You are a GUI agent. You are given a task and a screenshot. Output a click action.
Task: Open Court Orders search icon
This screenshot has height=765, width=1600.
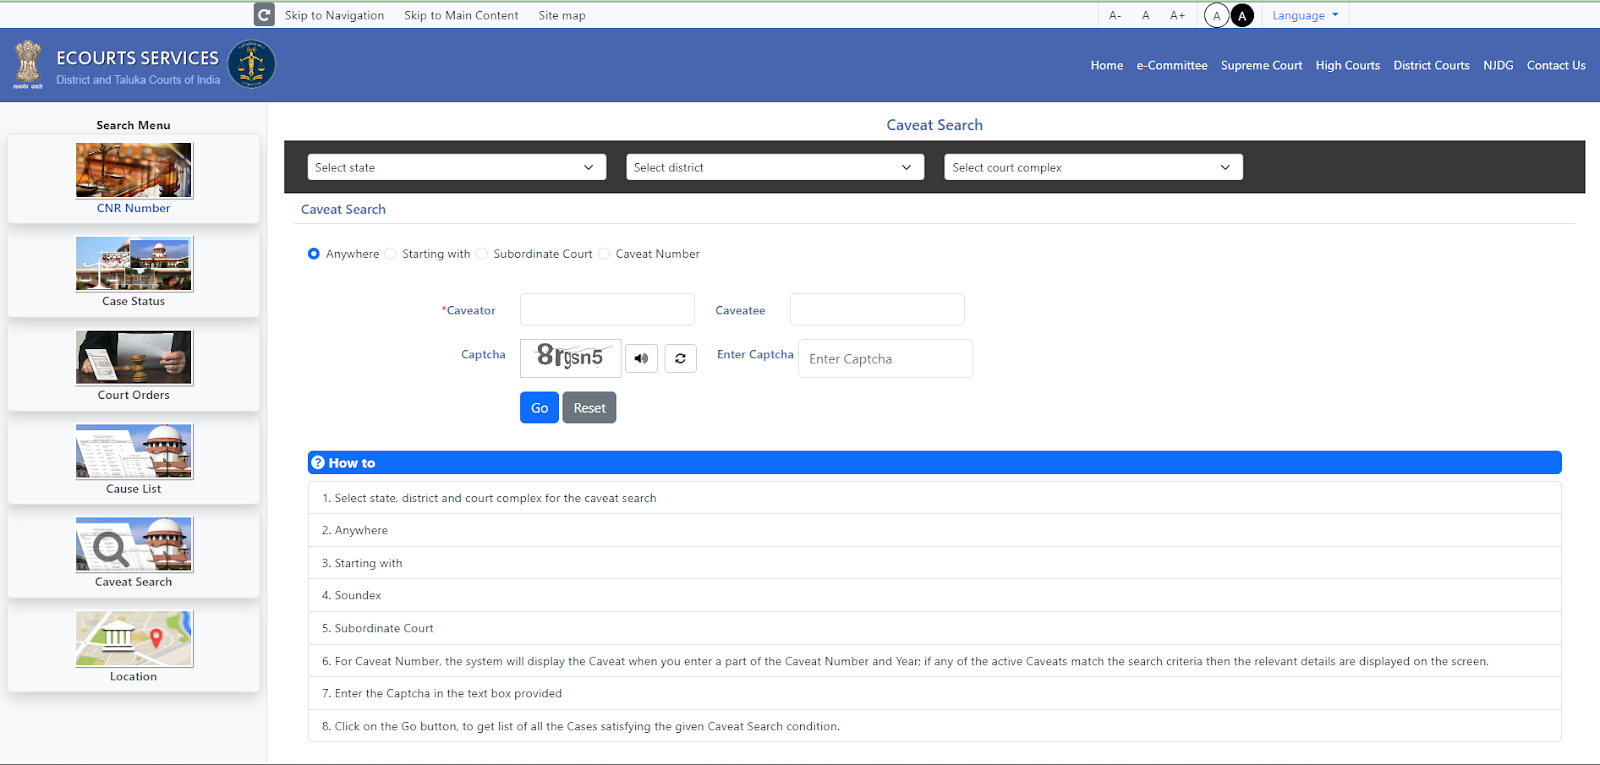pos(134,358)
